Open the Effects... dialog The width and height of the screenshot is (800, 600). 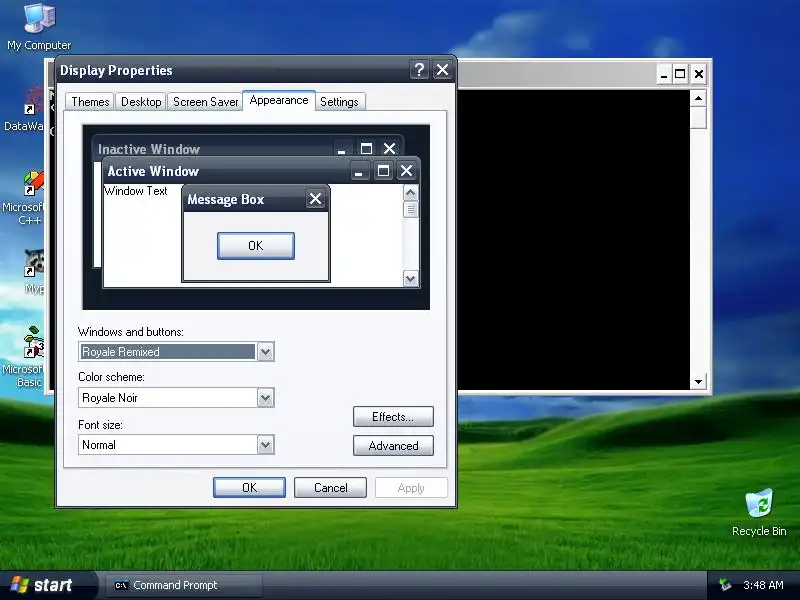(x=393, y=417)
